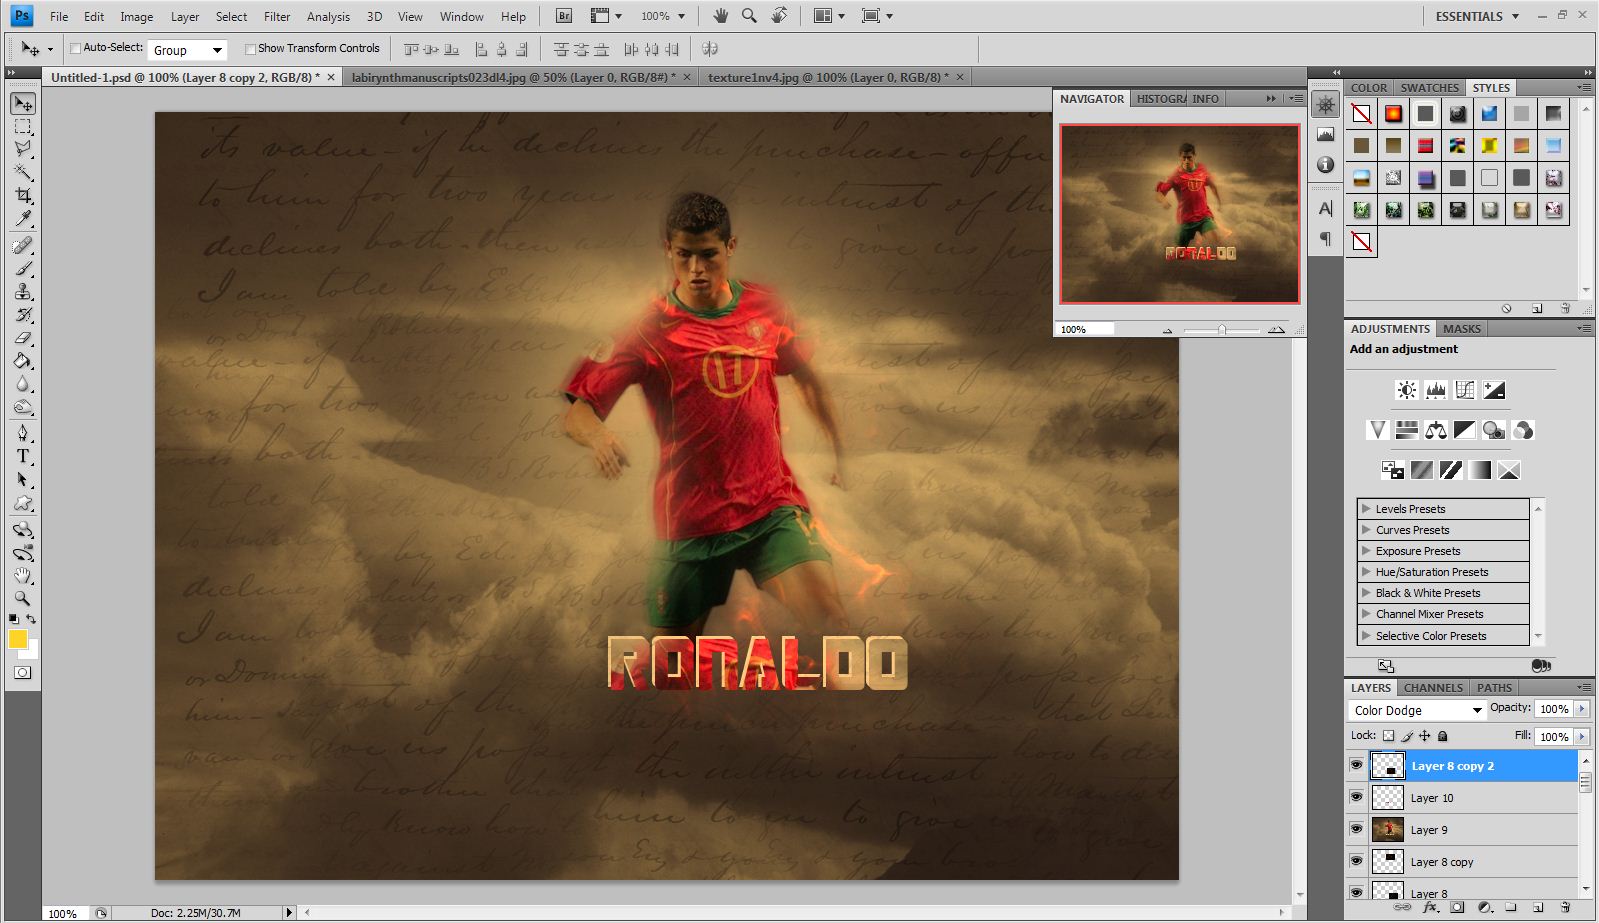Toggle lock all for layer
This screenshot has width=1599, height=923.
click(1443, 736)
